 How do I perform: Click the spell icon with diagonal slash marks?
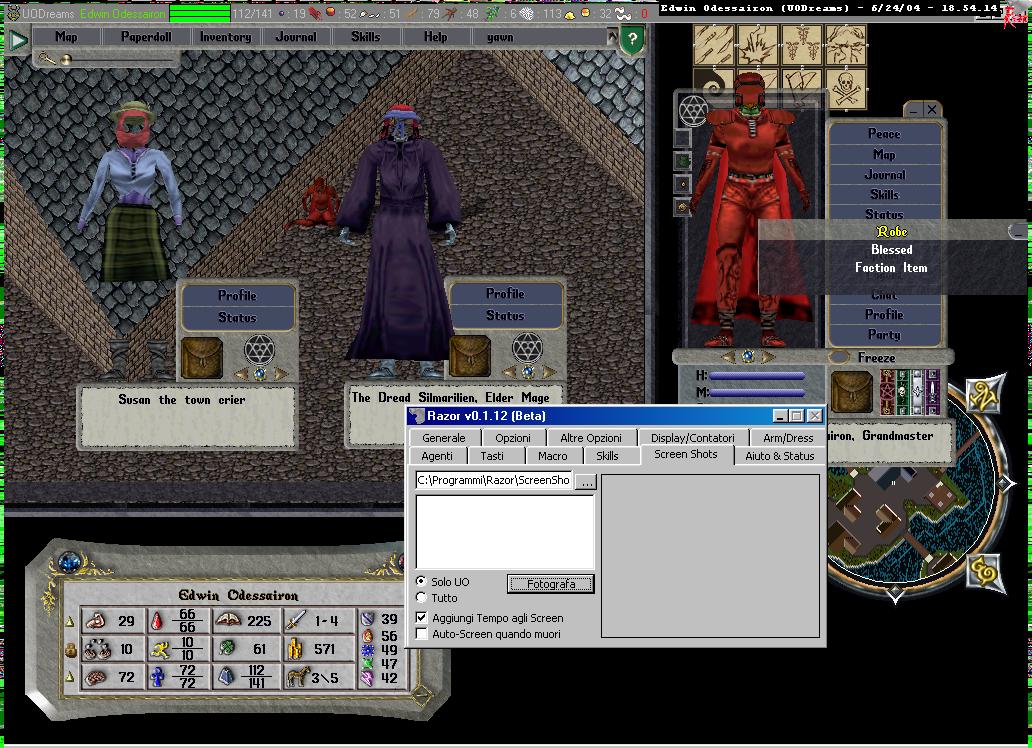point(713,45)
